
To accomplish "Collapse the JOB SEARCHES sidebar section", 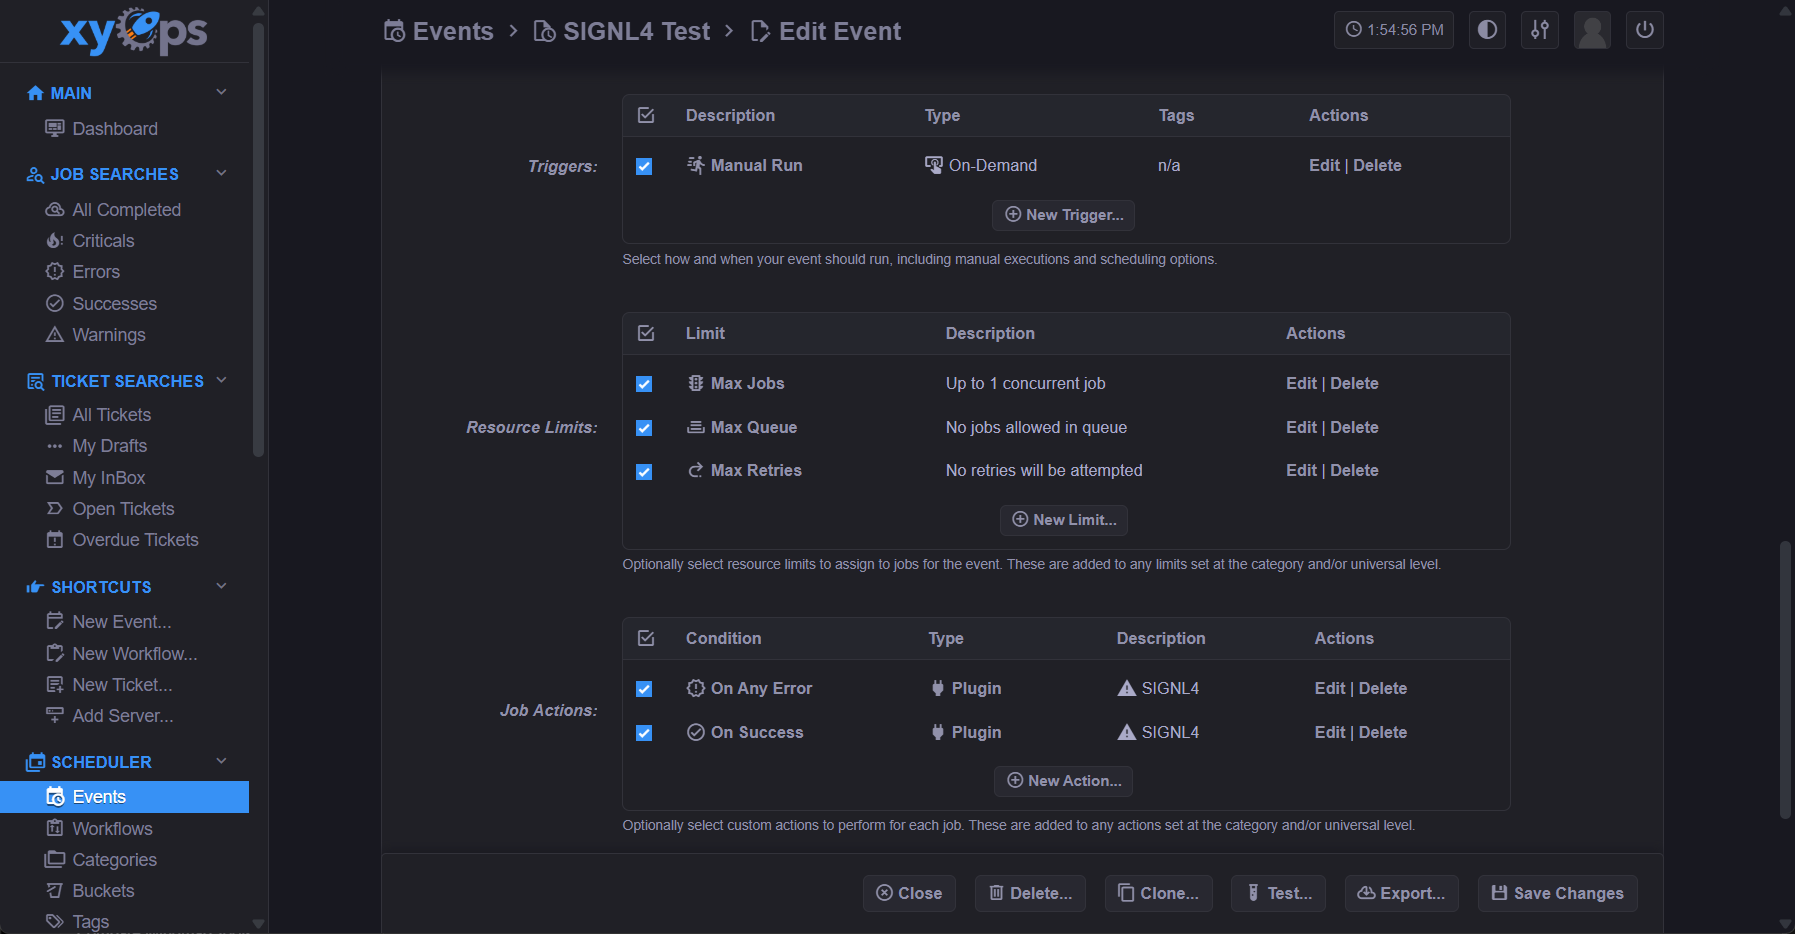I will coord(222,173).
